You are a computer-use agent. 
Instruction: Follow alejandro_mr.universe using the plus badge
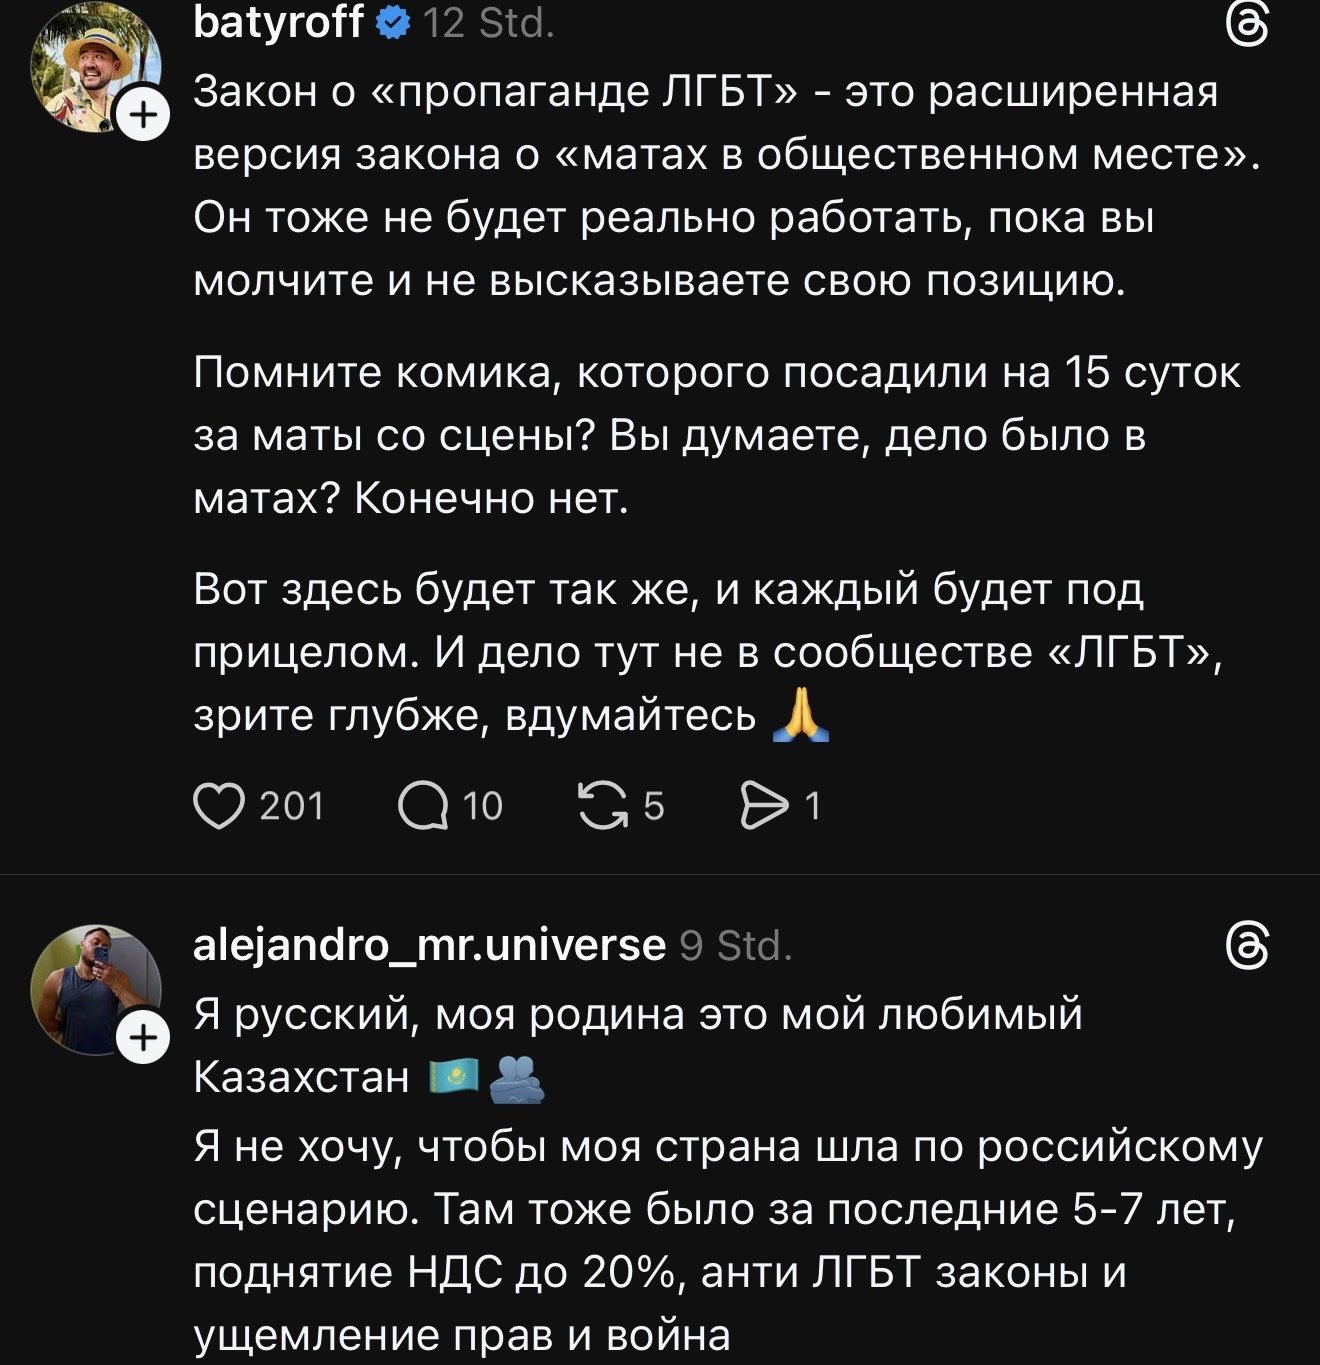point(144,1039)
